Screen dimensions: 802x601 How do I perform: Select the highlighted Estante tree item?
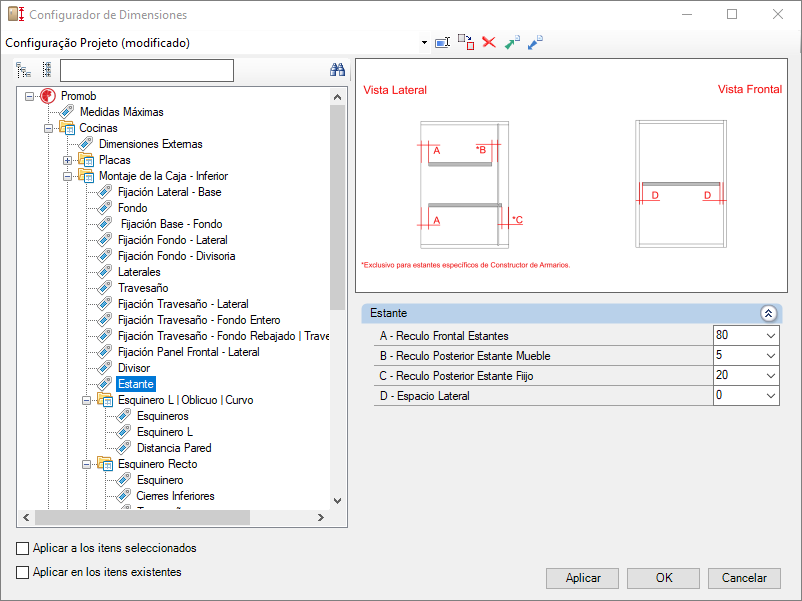tap(136, 384)
